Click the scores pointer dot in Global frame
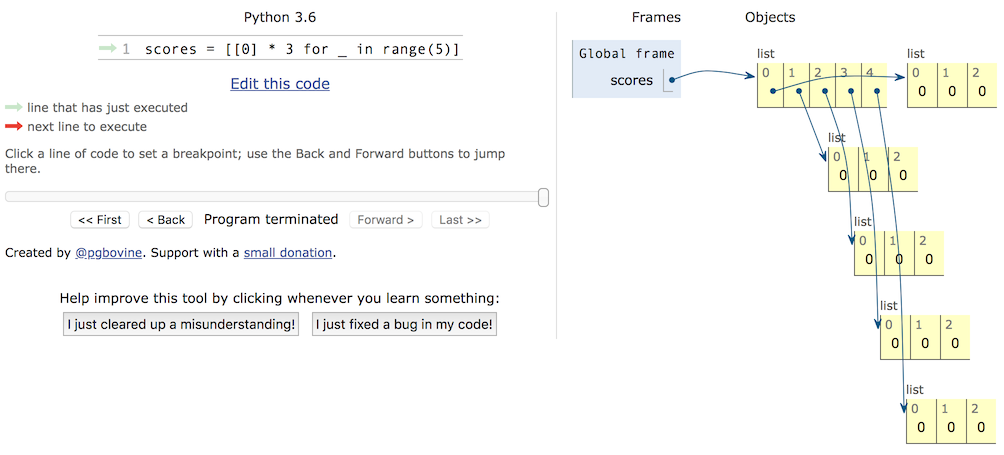Image resolution: width=1004 pixels, height=455 pixels. pos(671,81)
